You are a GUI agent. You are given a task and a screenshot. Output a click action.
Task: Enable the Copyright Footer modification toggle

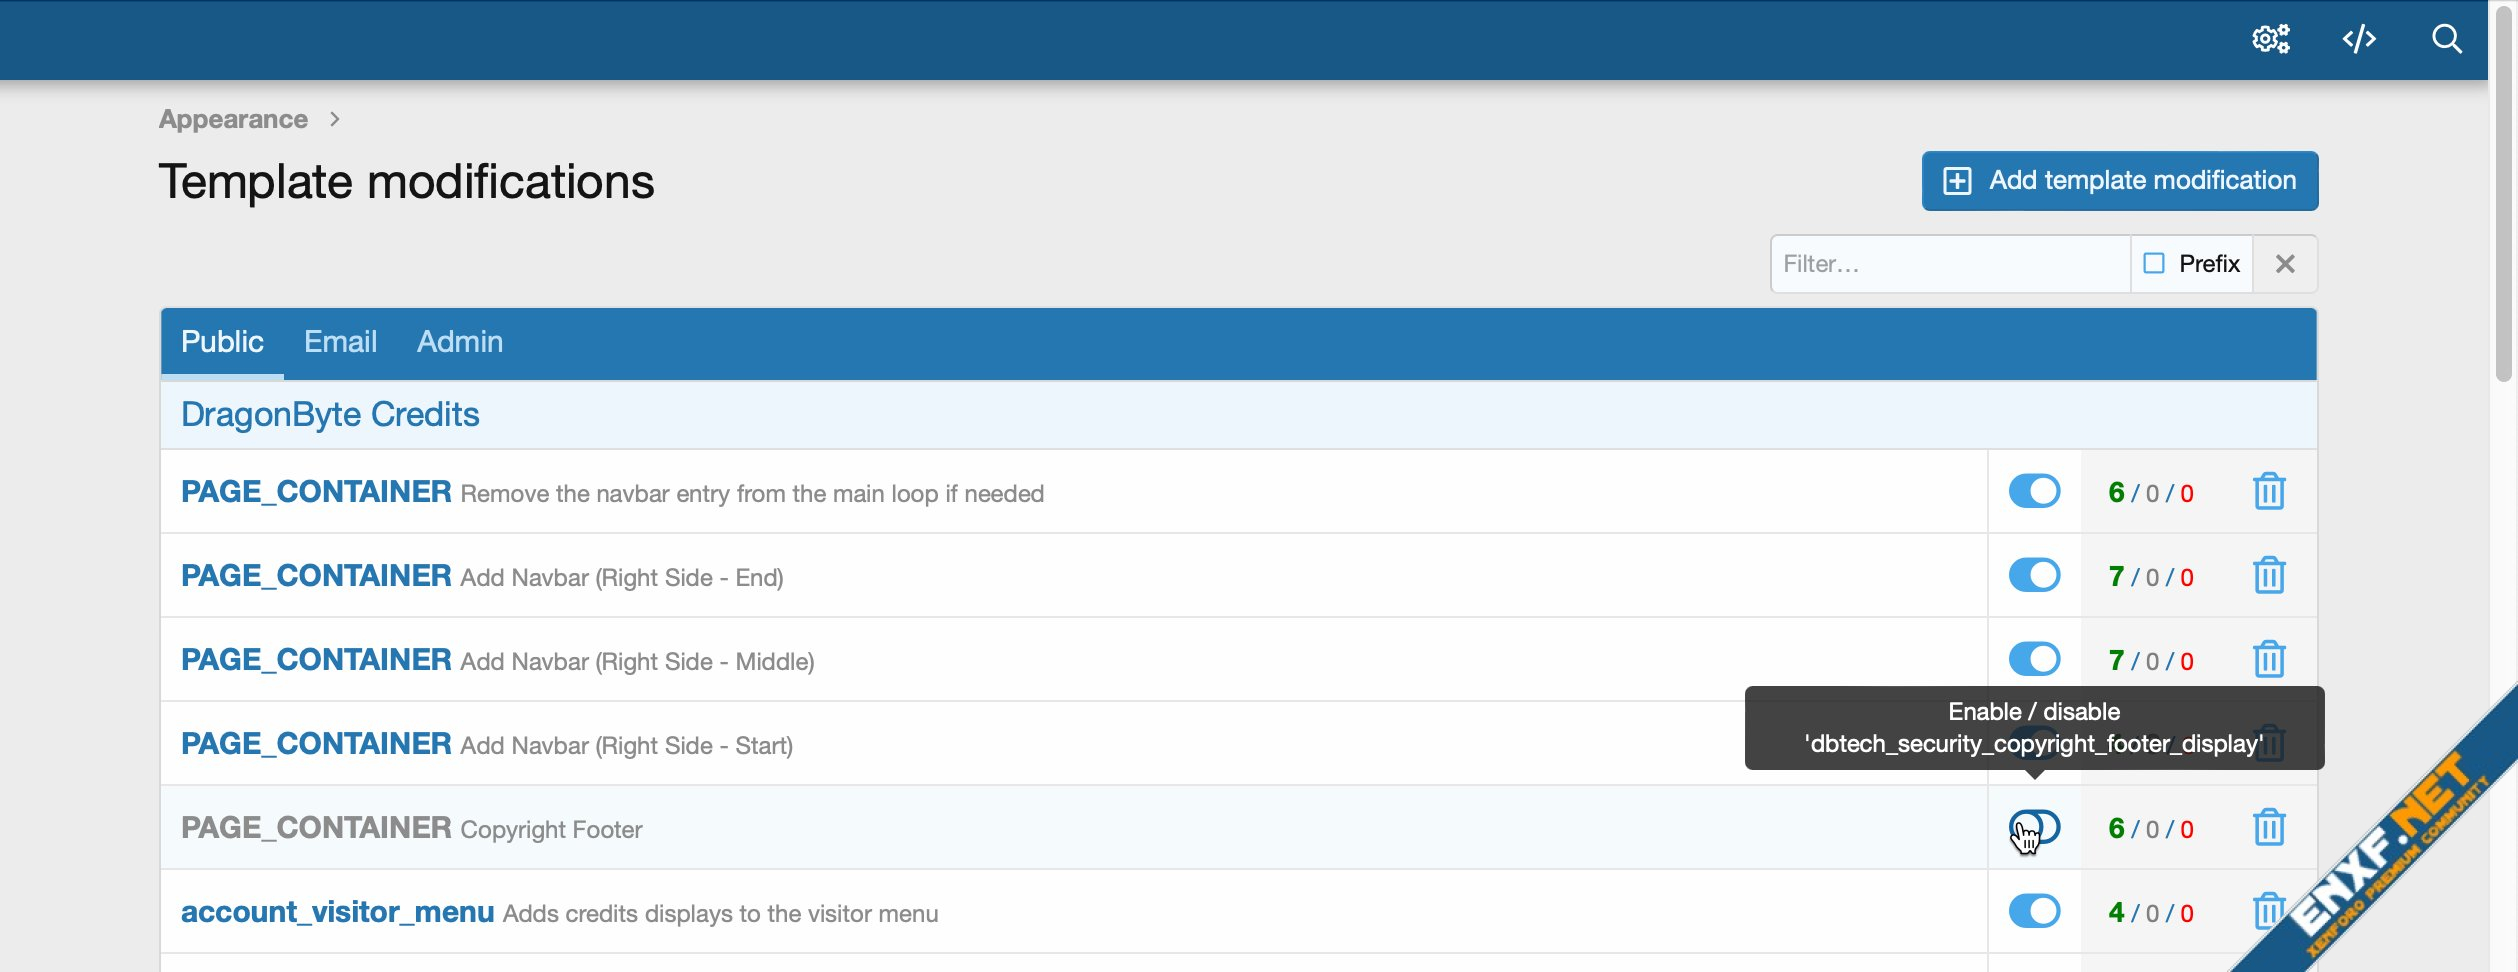(2034, 828)
